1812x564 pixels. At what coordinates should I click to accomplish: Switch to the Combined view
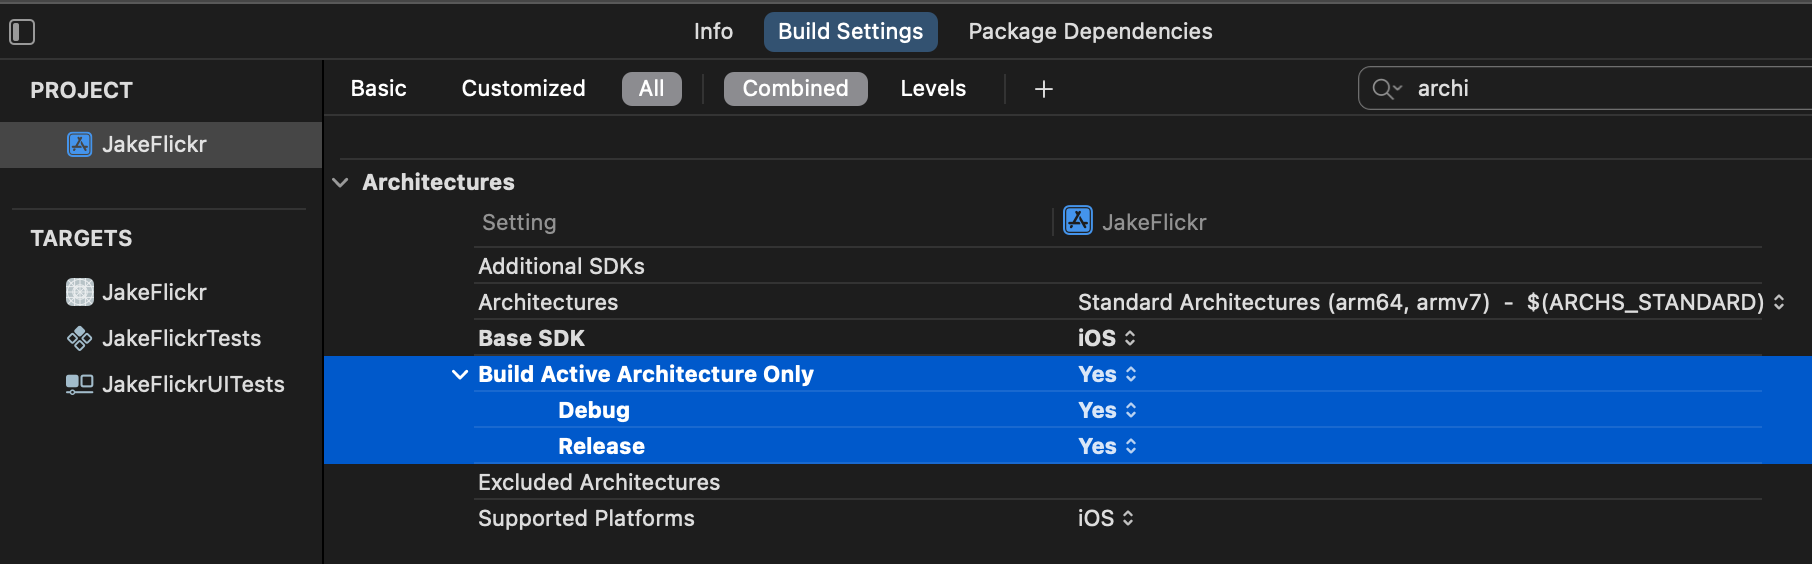click(795, 89)
